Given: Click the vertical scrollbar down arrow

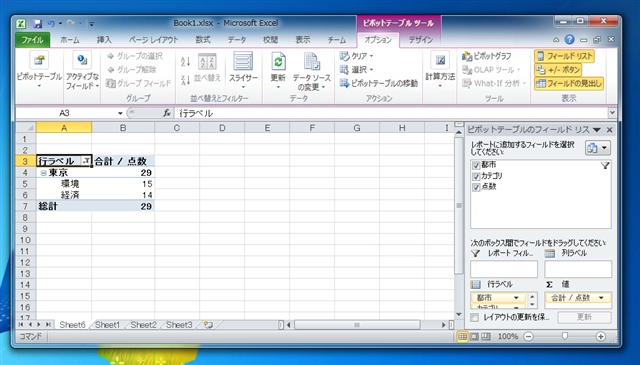Looking at the screenshot, I should click(x=459, y=314).
